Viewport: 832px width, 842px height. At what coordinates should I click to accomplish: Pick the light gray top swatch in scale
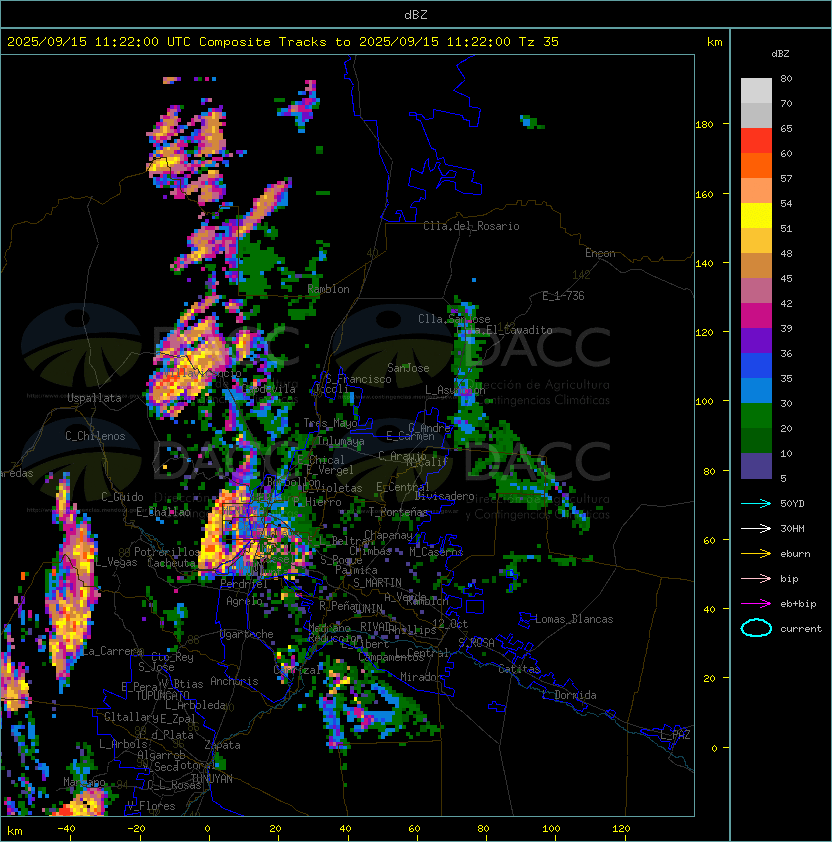tap(756, 91)
